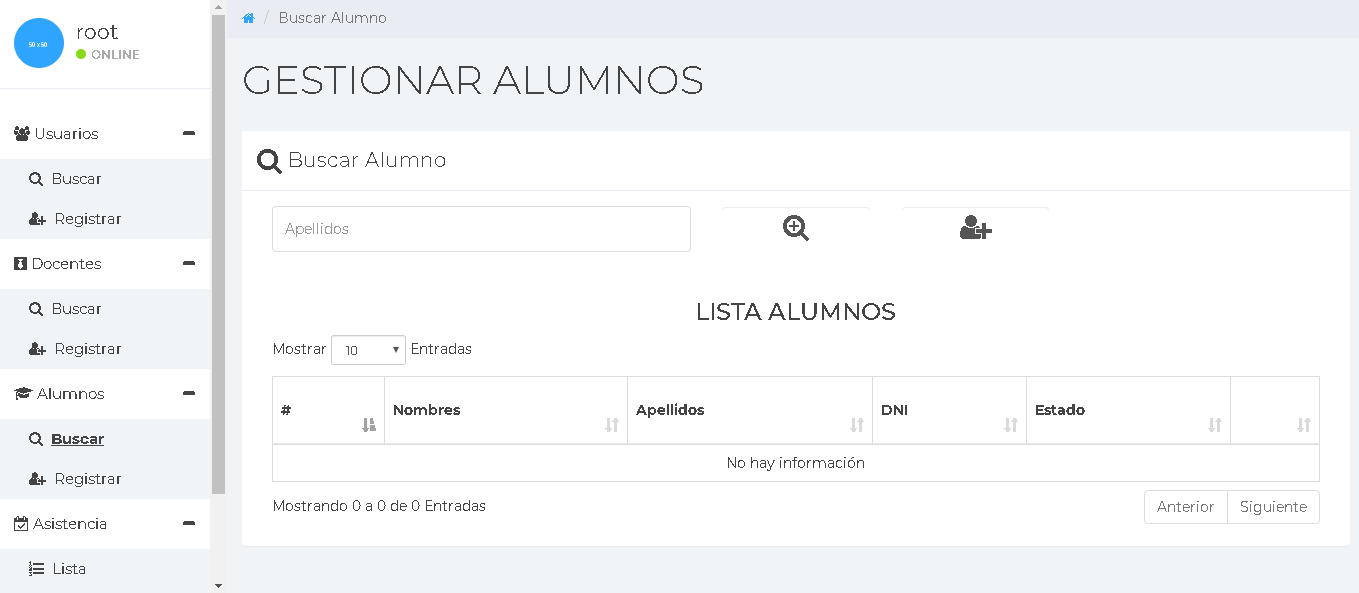Open Registrar under Alumnos

[x=87, y=479]
